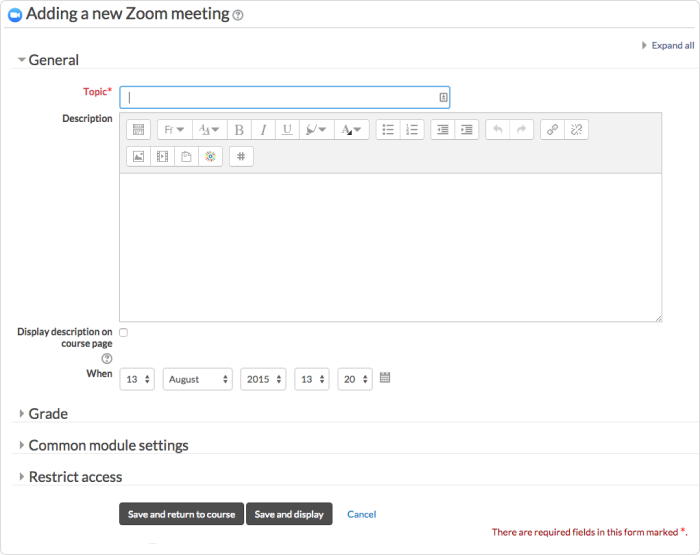Screen dimensions: 700x555
Task: Apply bold formatting
Action: 239,129
